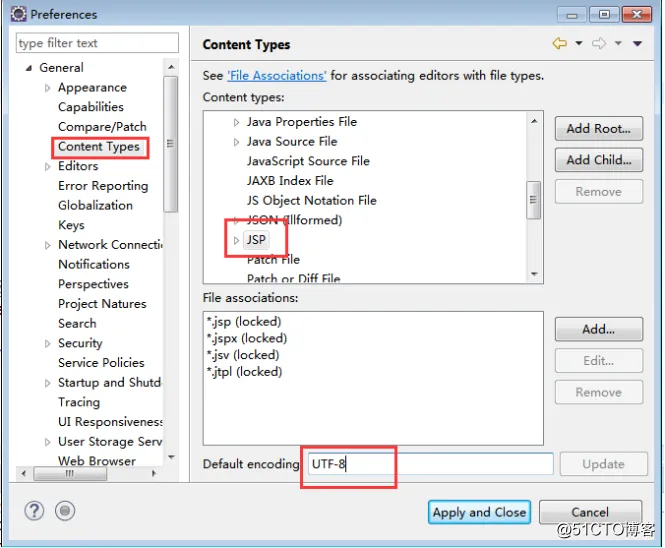Screen dimensions: 665x548
Task: Click the Add Child... button
Action: tap(599, 160)
